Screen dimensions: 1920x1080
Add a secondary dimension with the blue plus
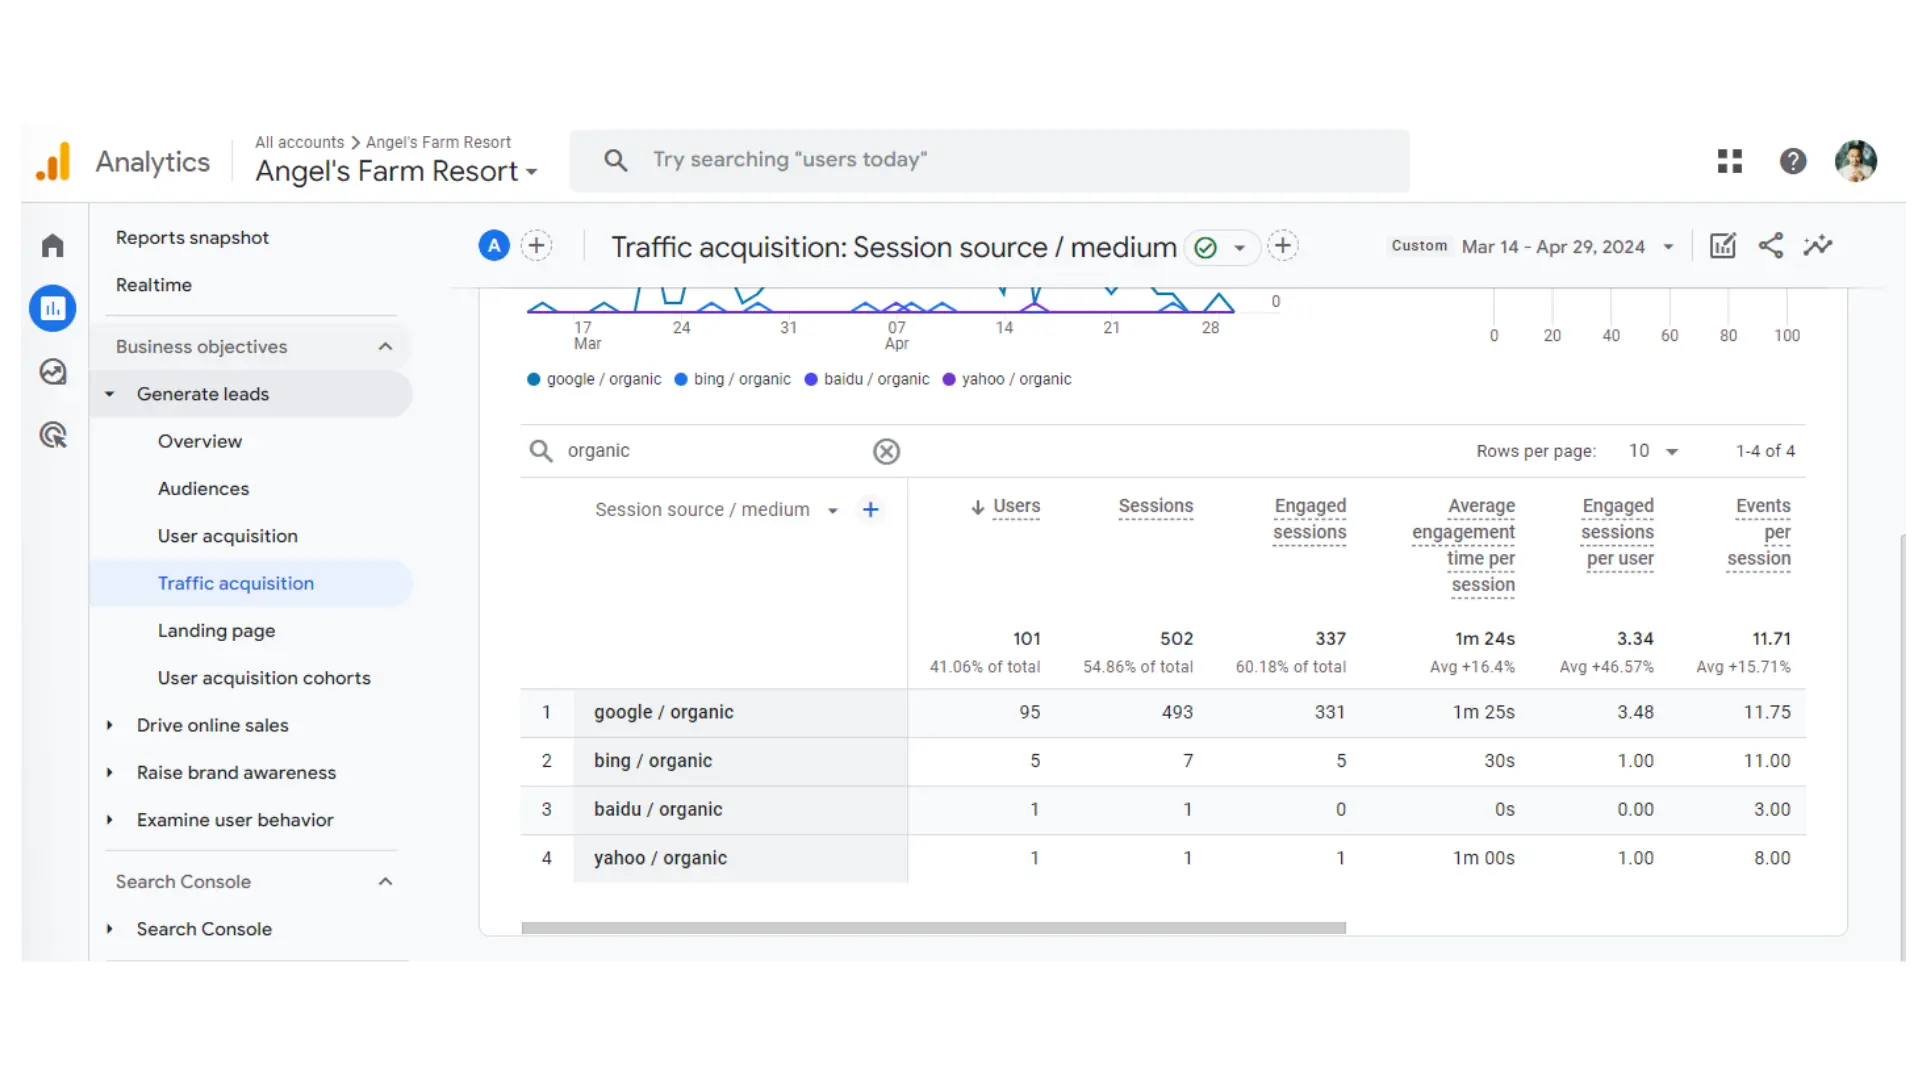871,510
